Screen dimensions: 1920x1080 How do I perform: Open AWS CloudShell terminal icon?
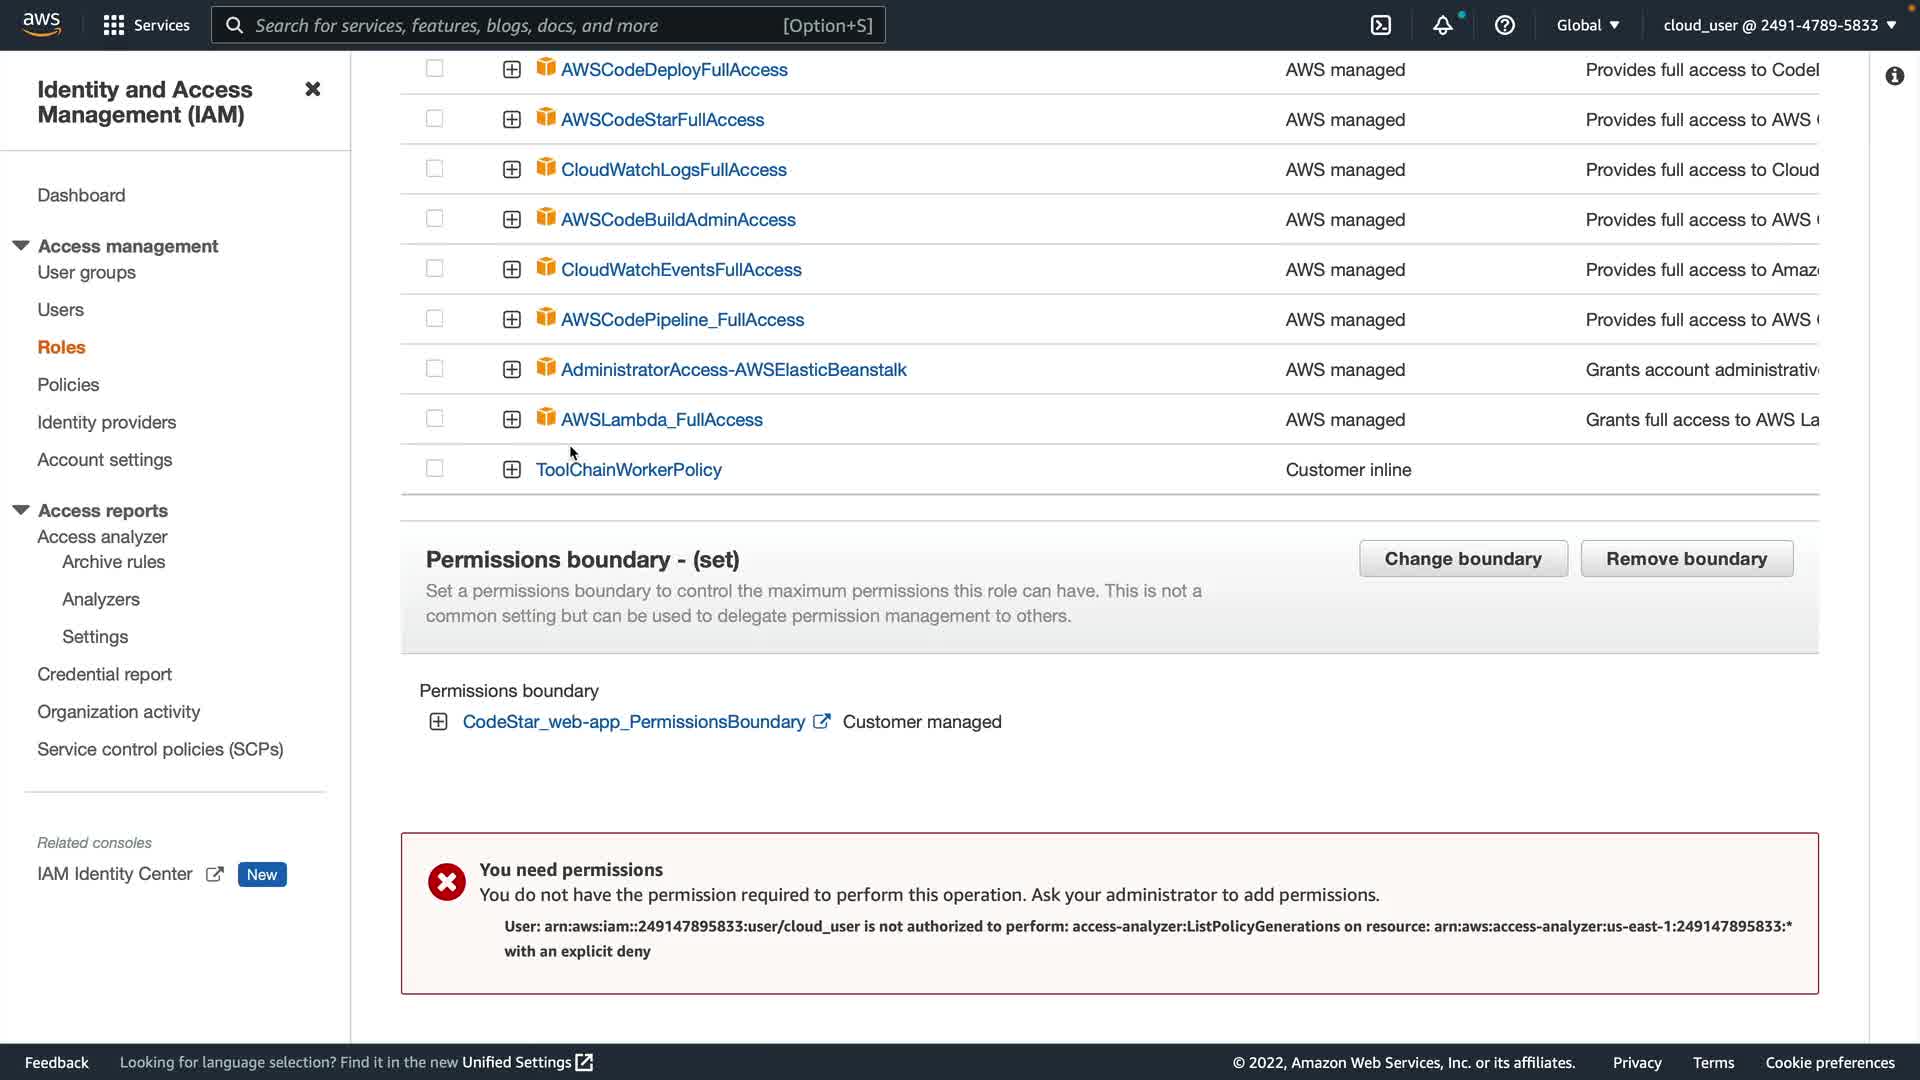[x=1380, y=25]
